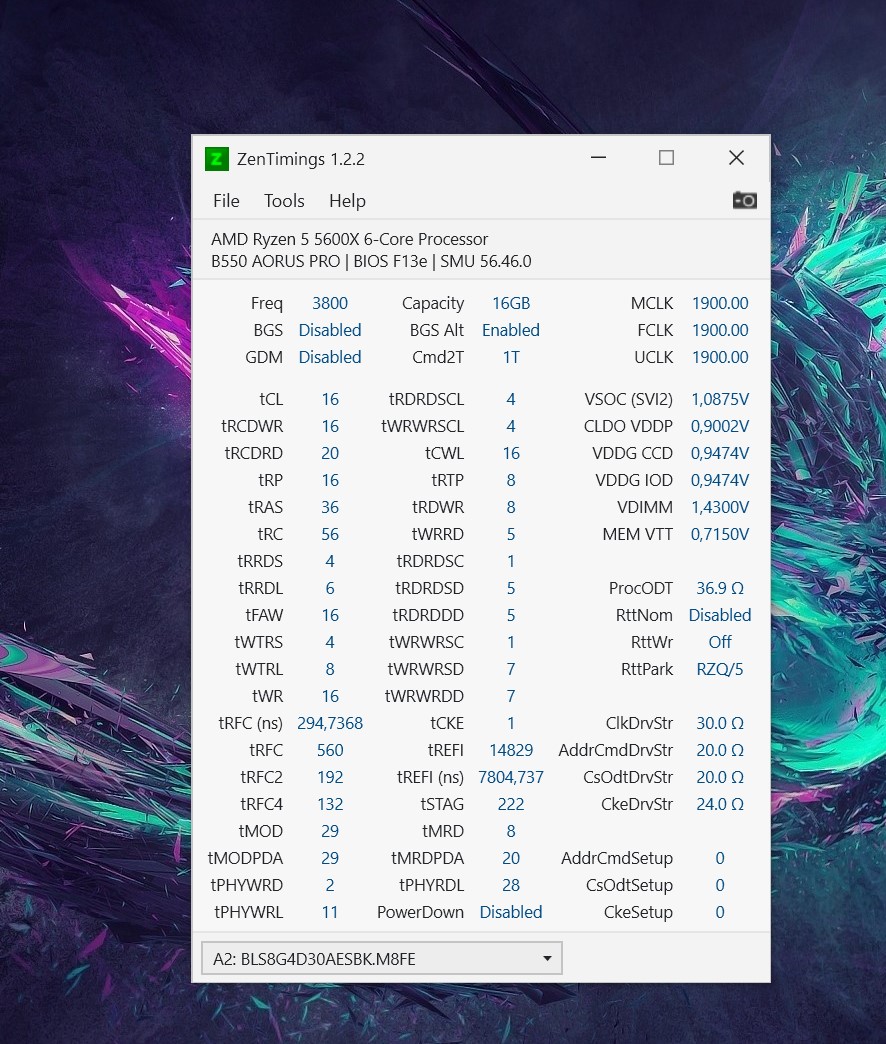Click the VDDG CCD value 0,9474V

tap(720, 453)
